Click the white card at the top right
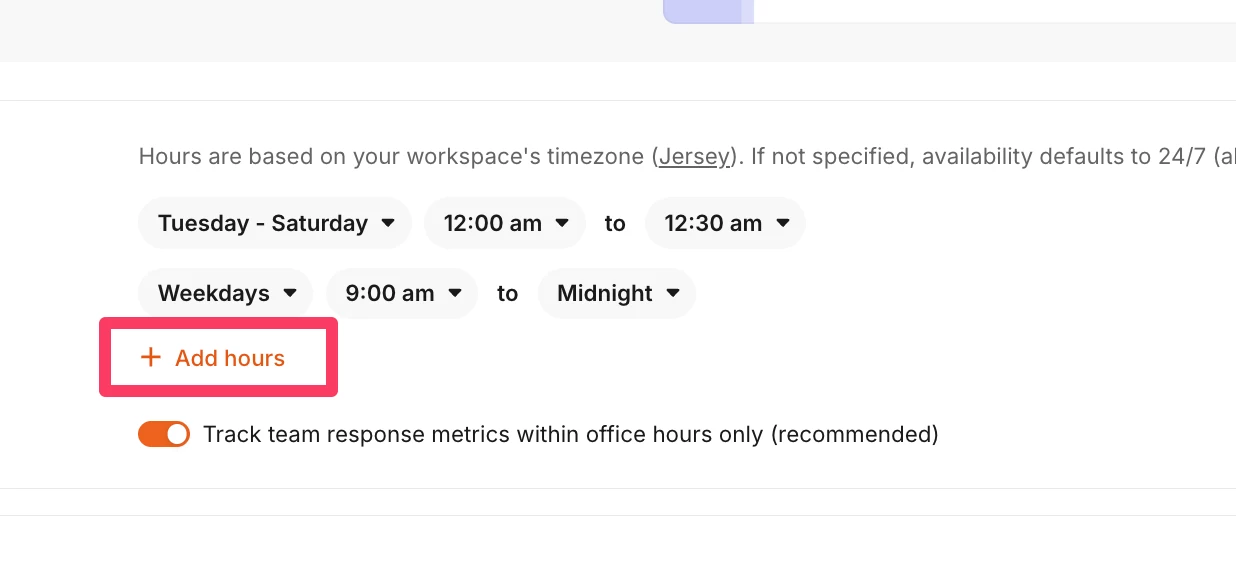 tap(995, 11)
